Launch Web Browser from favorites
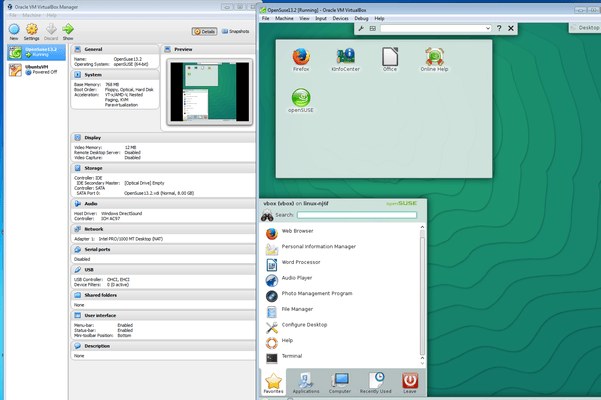601x400 pixels. [x=341, y=231]
